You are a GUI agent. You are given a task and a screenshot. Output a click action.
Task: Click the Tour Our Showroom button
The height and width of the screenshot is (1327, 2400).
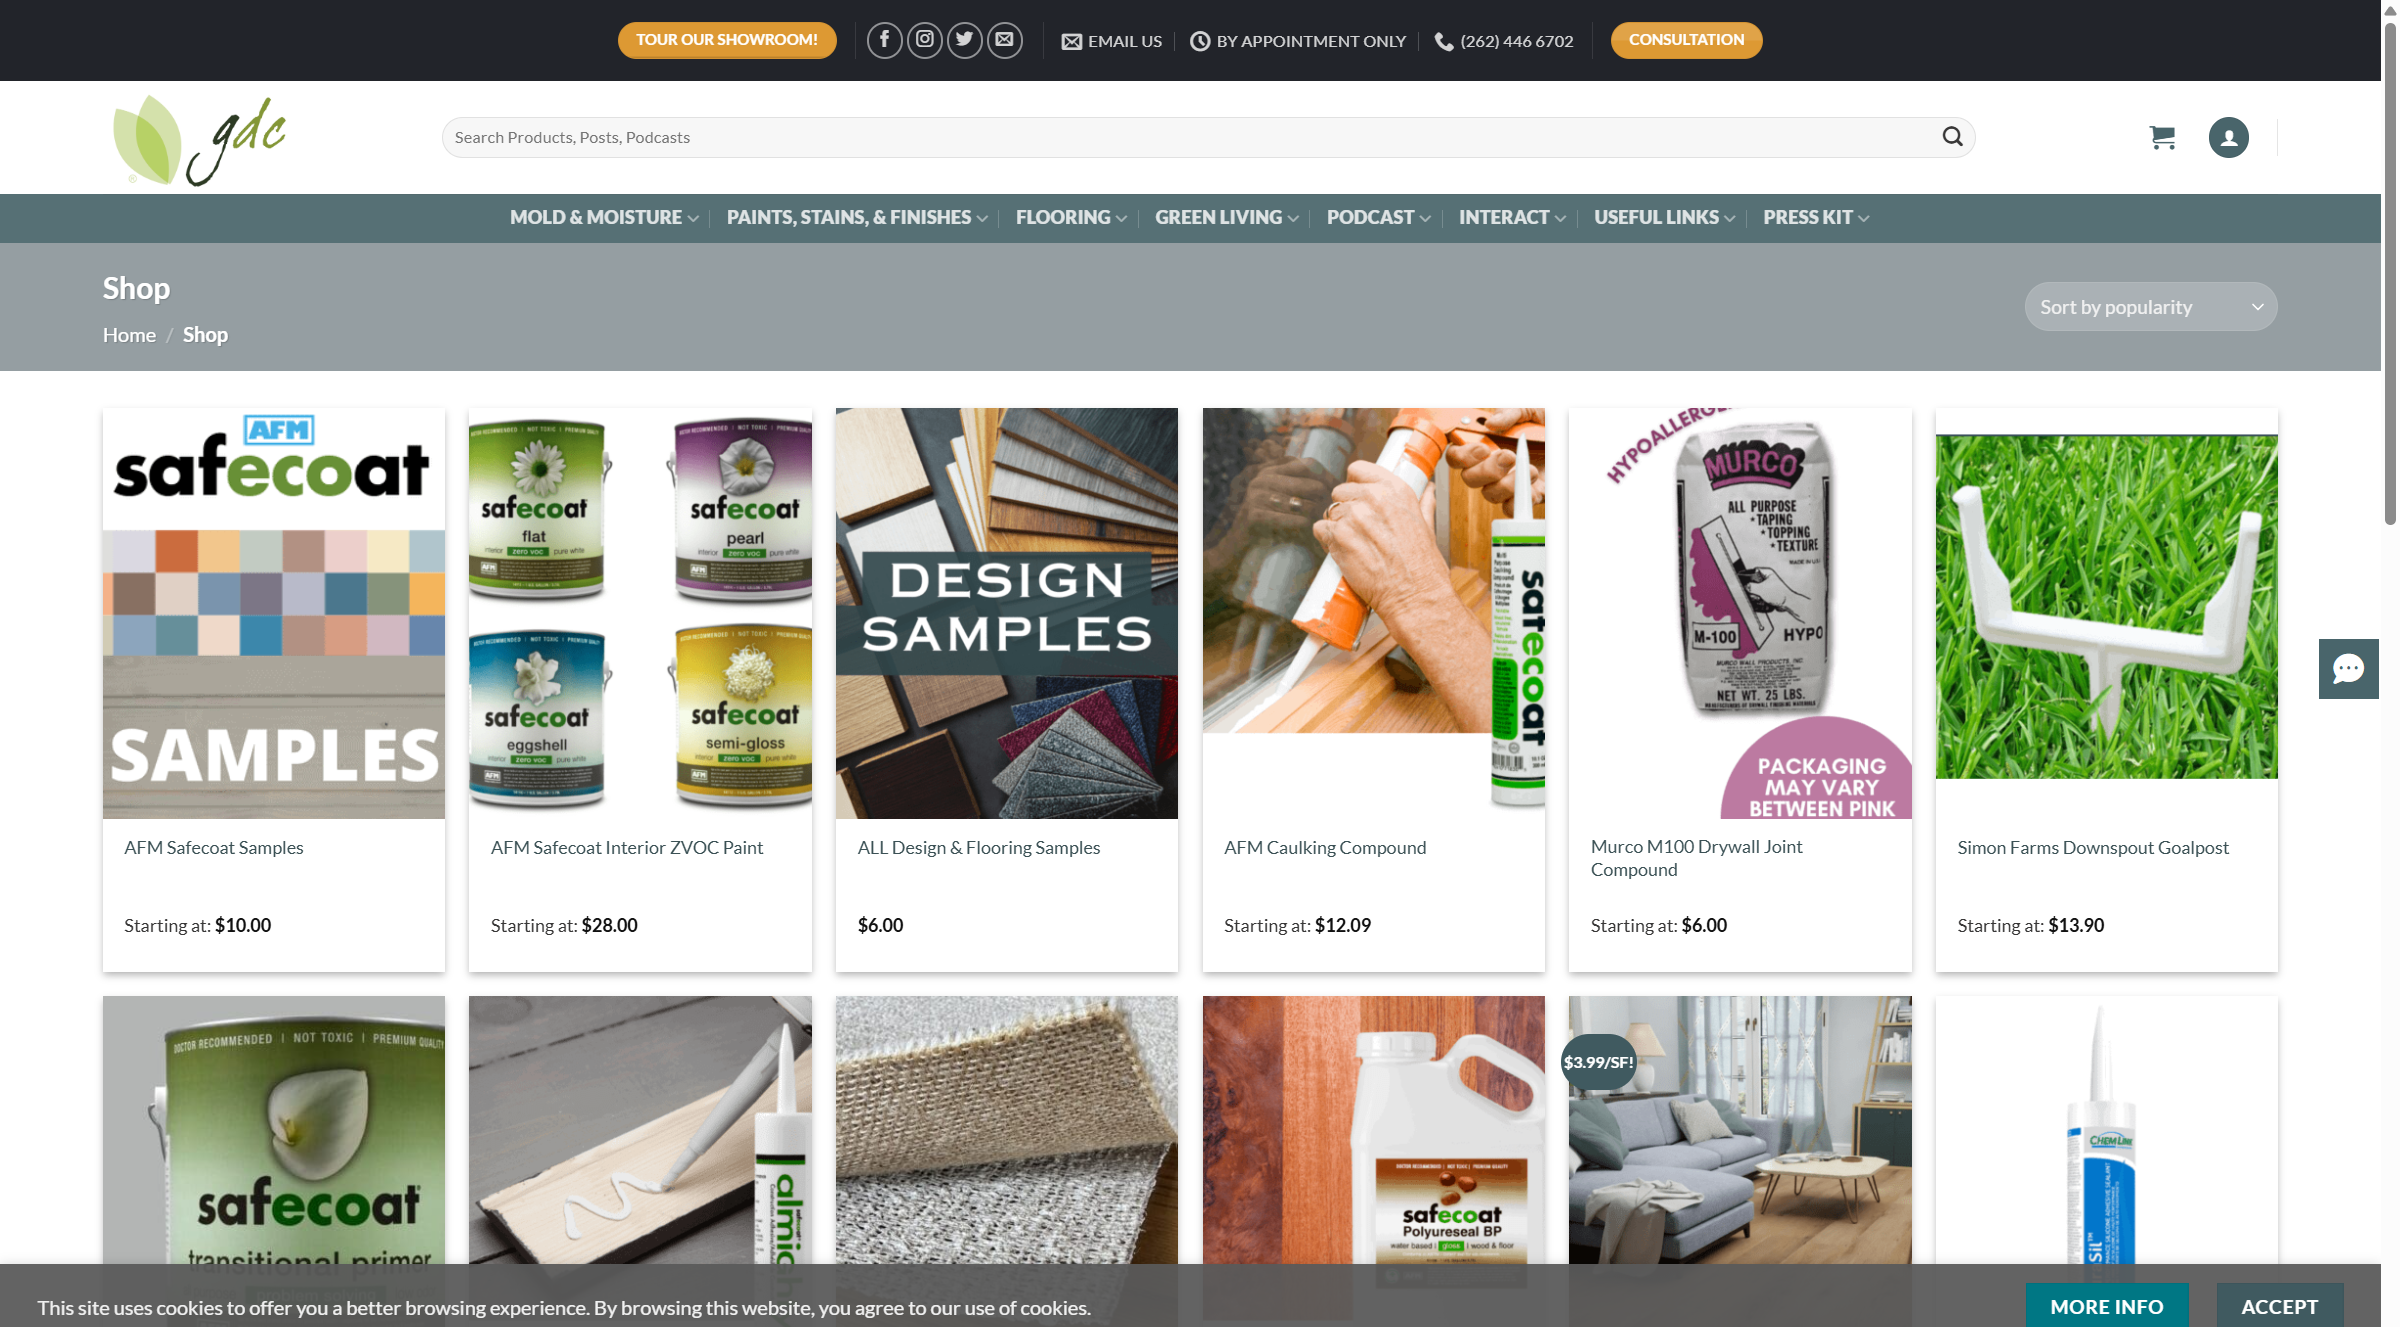727,40
